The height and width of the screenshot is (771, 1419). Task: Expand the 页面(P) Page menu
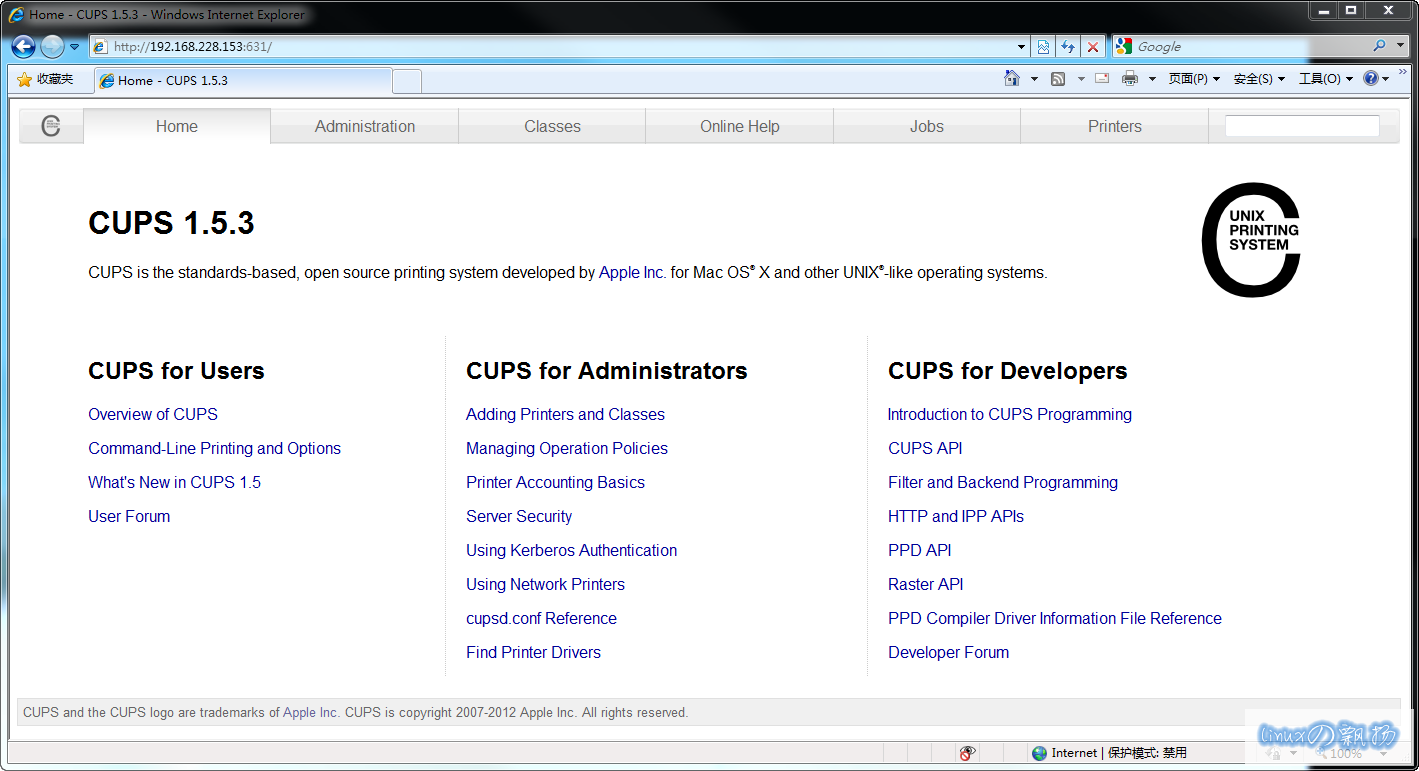click(1194, 79)
